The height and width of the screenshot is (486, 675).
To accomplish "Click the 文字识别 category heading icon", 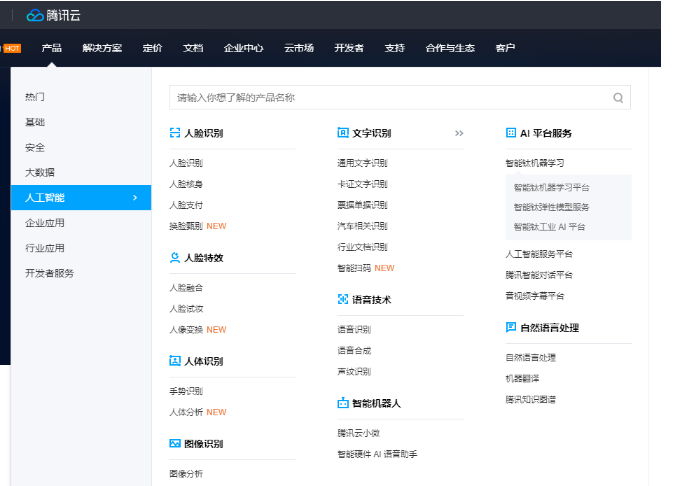I will click(x=343, y=133).
